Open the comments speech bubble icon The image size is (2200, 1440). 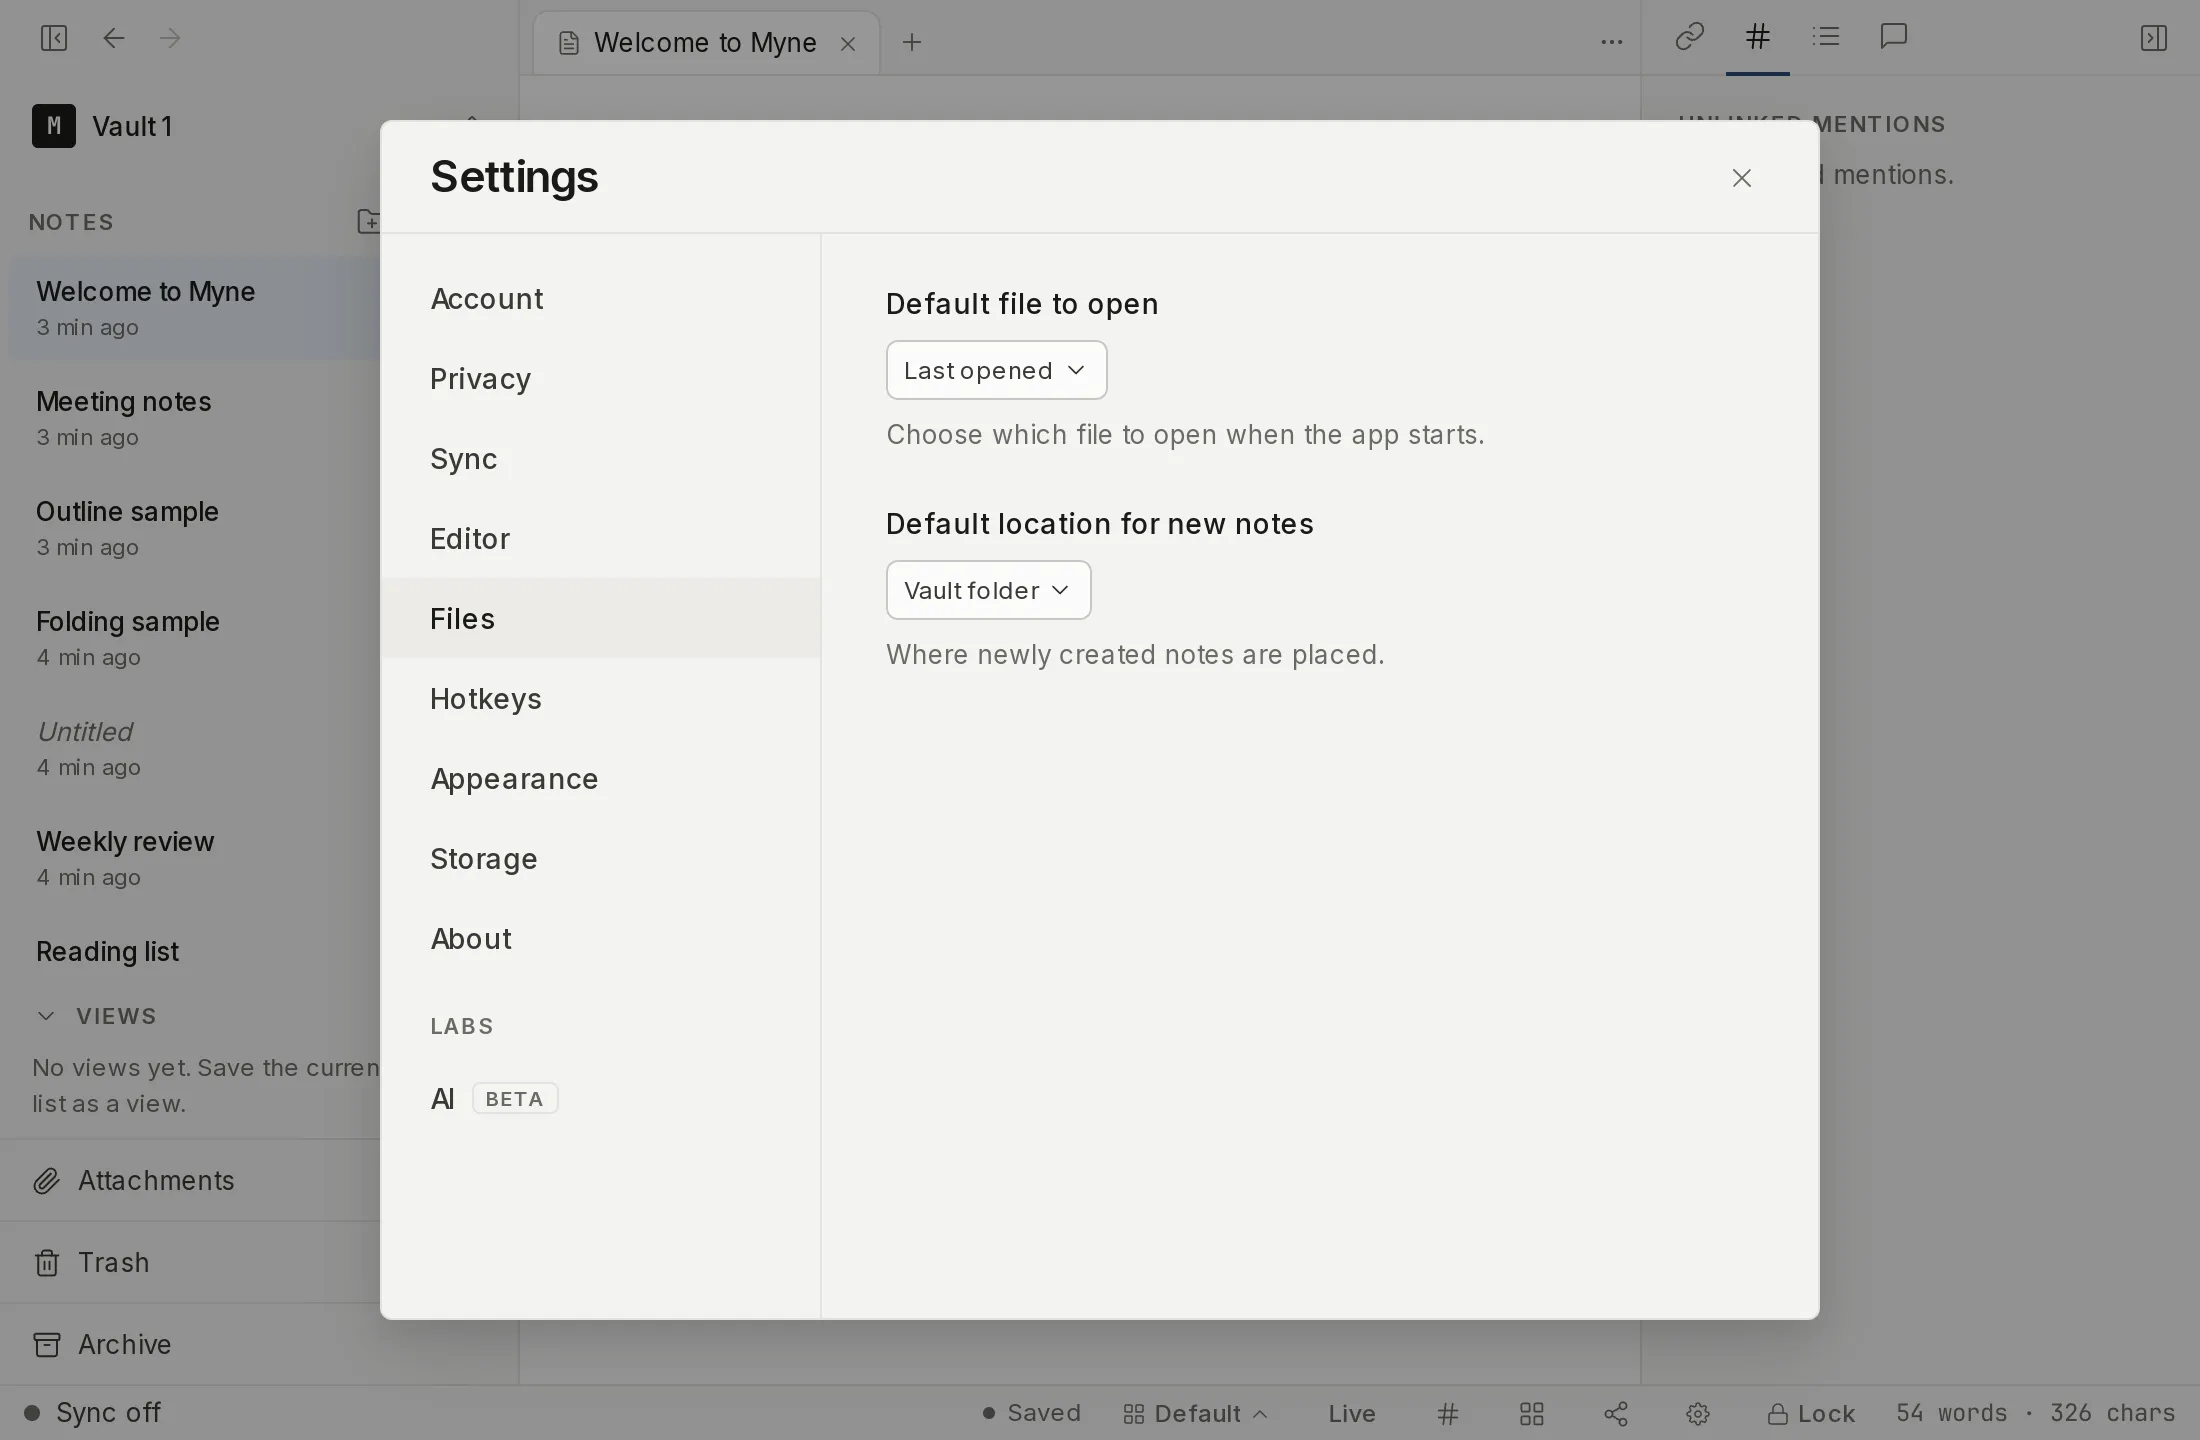click(1894, 37)
